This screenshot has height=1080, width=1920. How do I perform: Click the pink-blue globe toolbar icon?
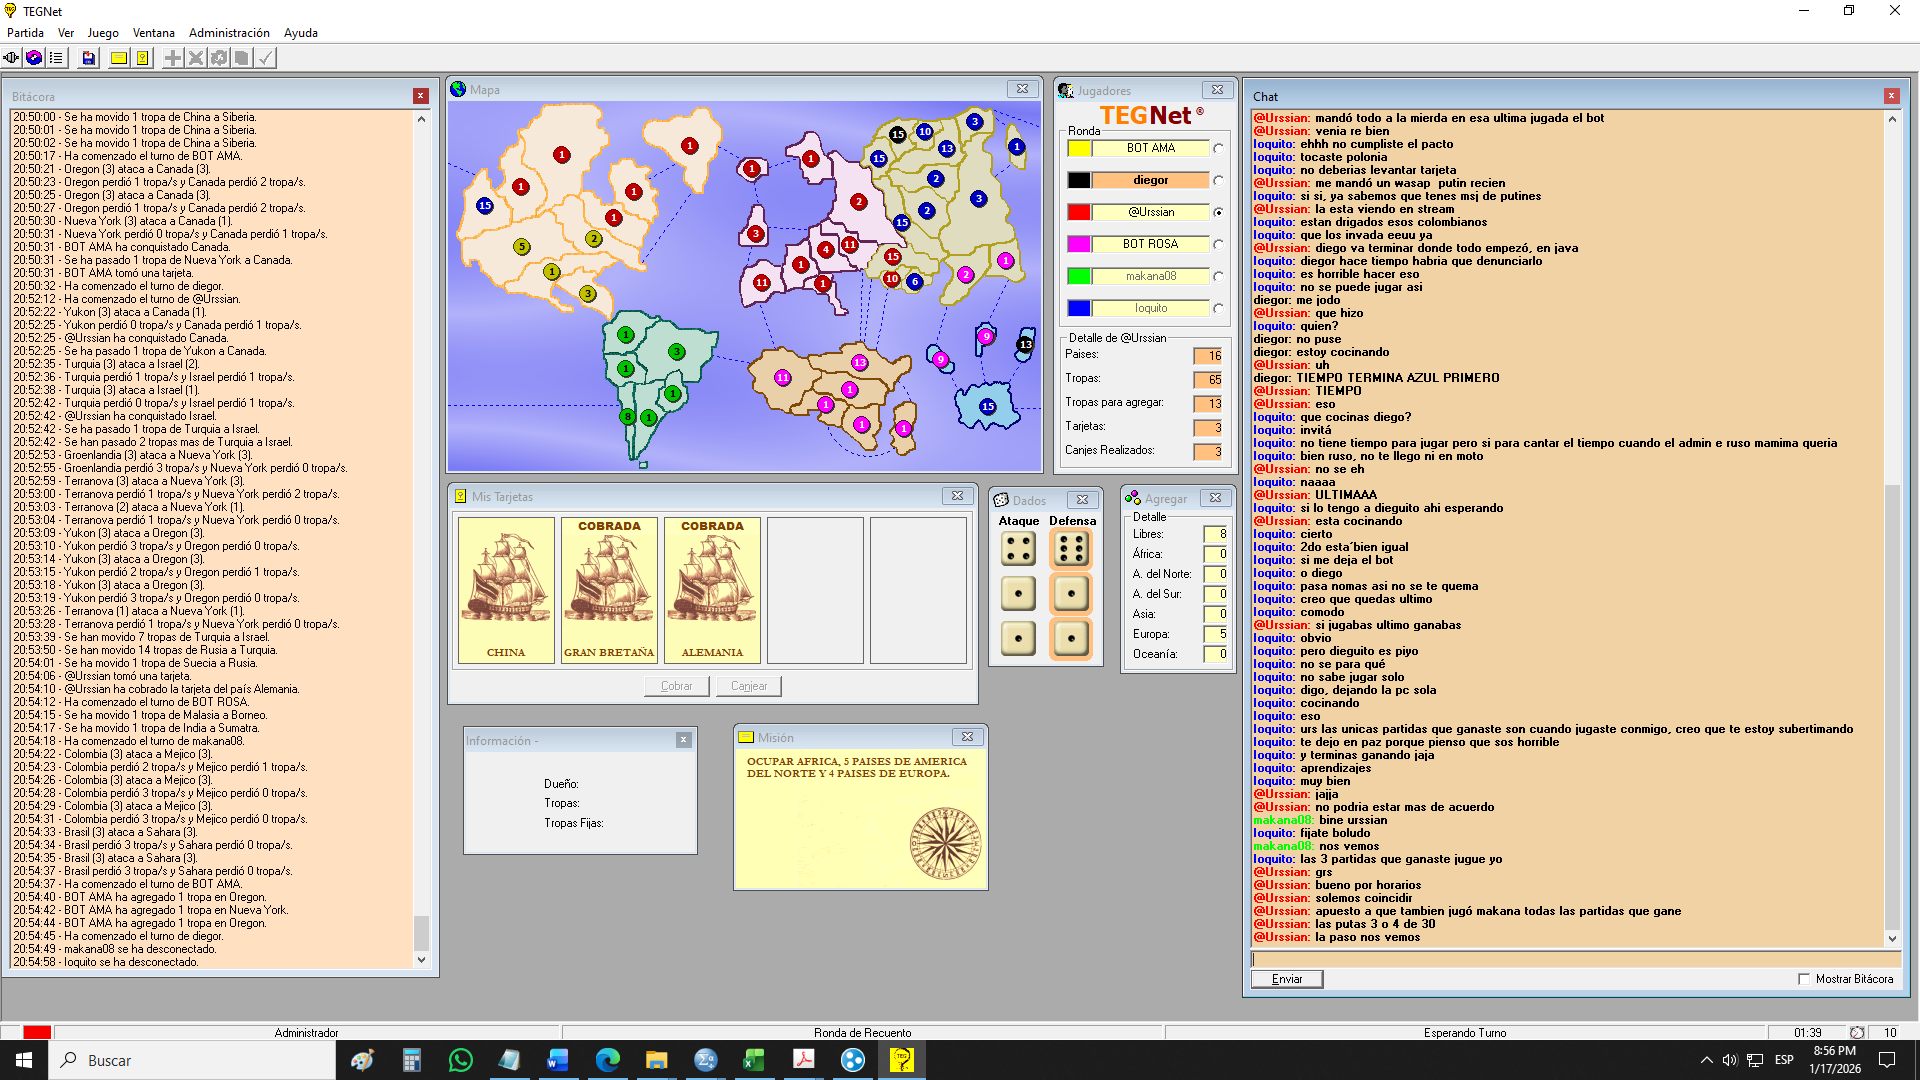point(34,58)
